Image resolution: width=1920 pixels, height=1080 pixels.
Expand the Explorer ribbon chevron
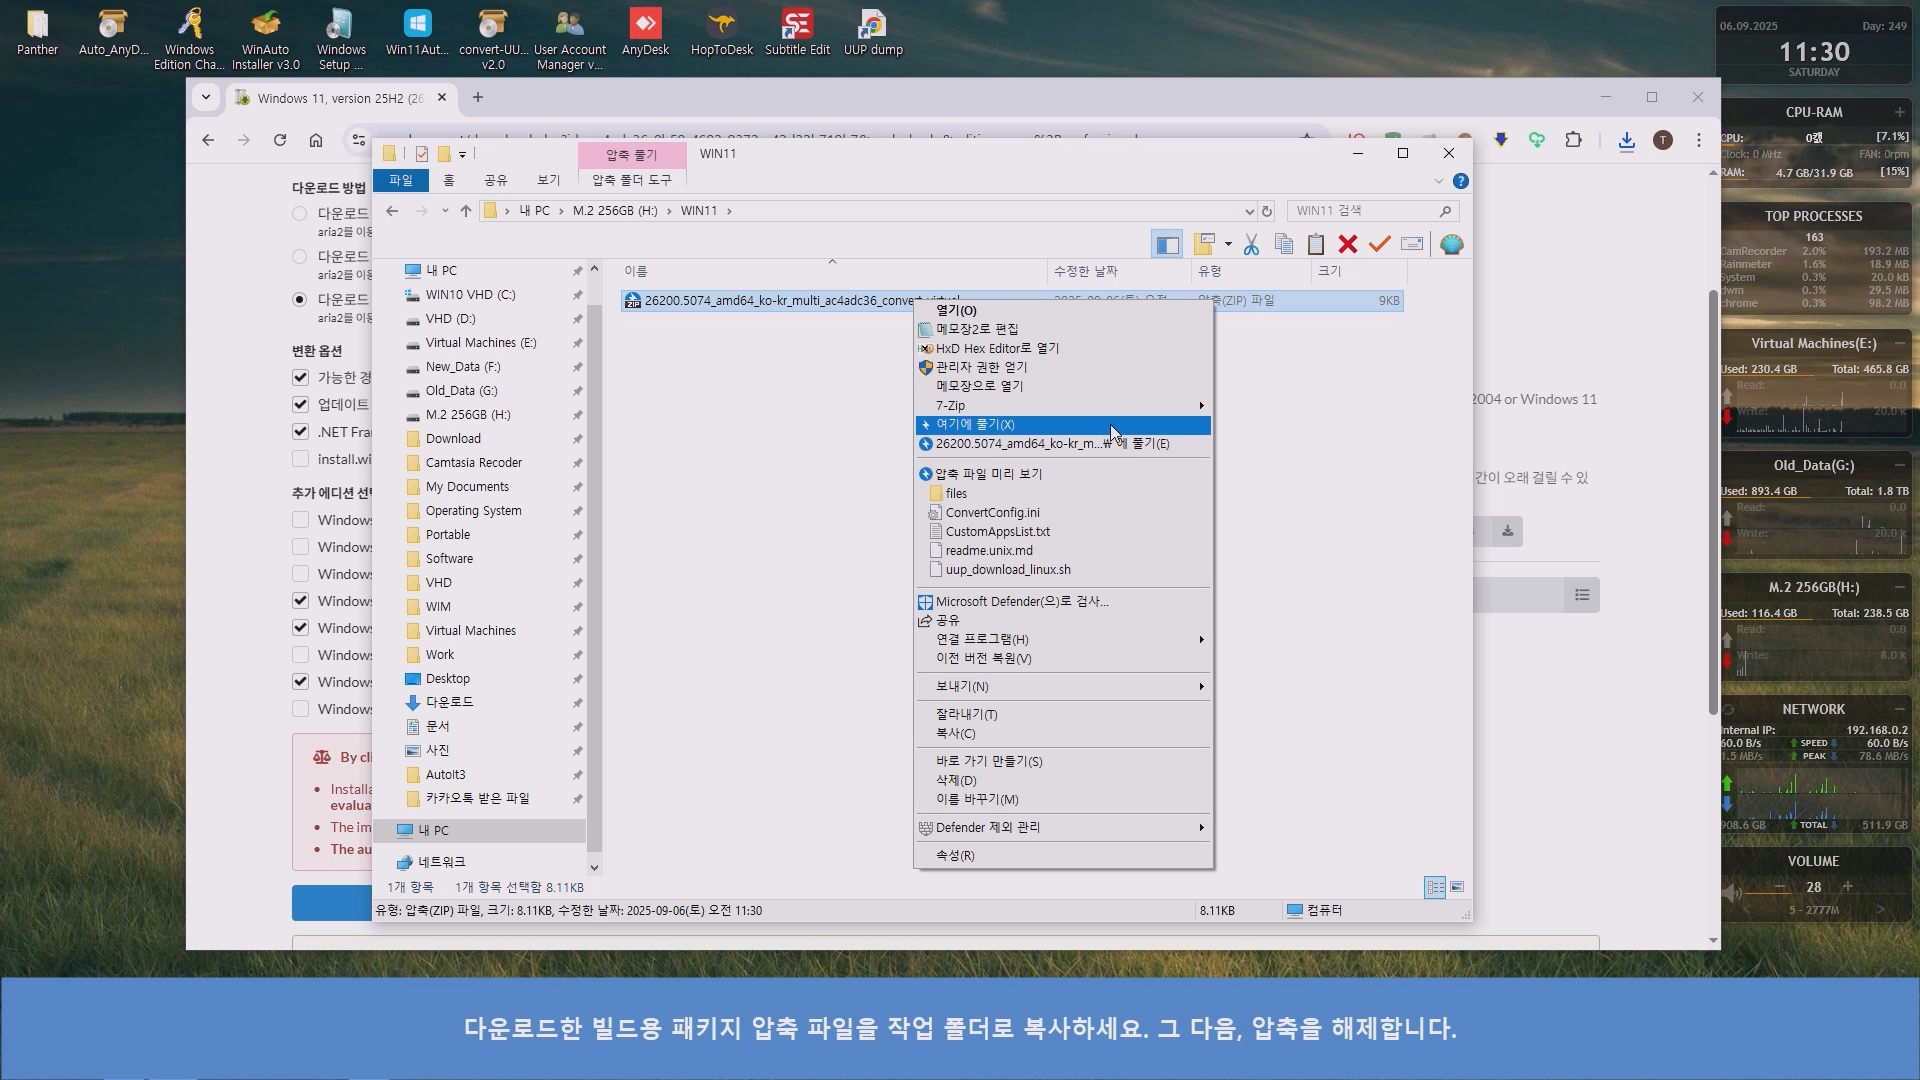1439,181
